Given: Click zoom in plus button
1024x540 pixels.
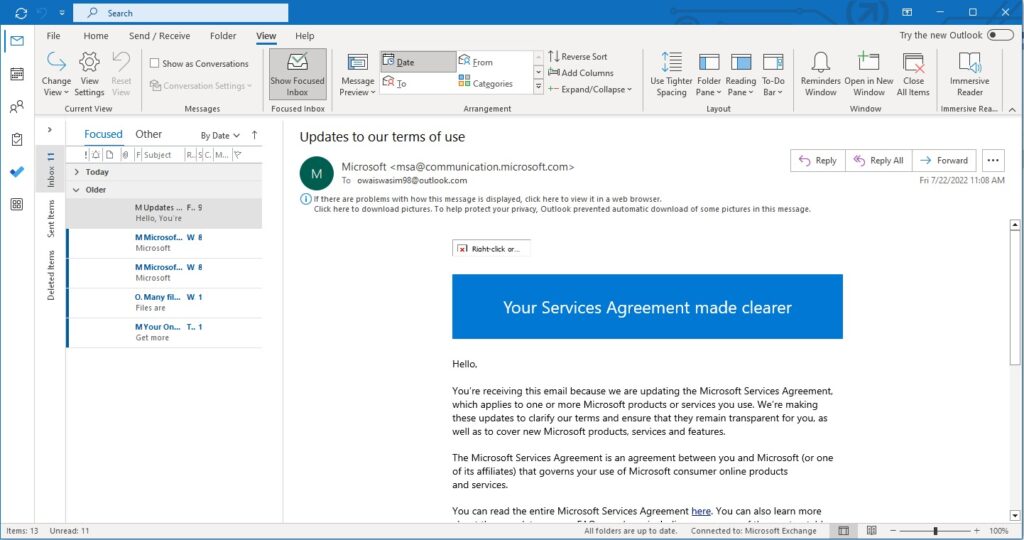Looking at the screenshot, I should [976, 531].
